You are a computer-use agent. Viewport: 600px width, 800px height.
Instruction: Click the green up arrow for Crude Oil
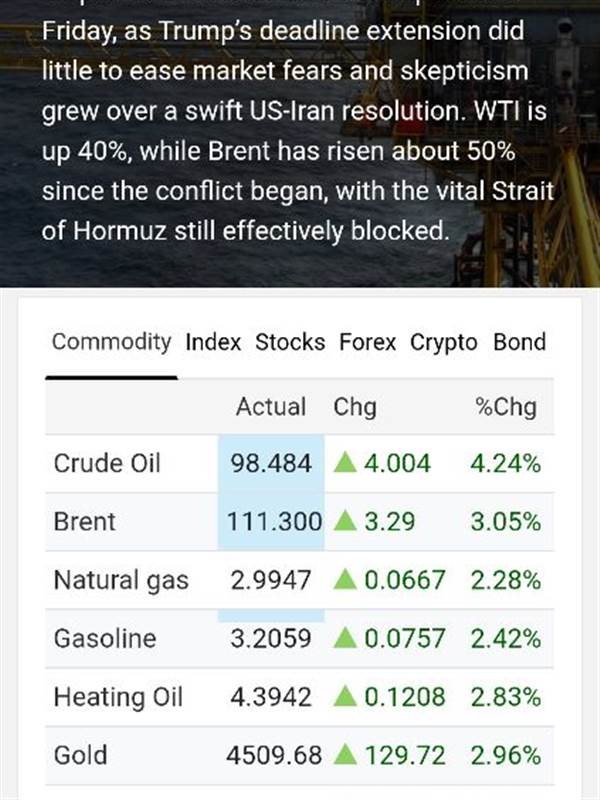click(345, 464)
